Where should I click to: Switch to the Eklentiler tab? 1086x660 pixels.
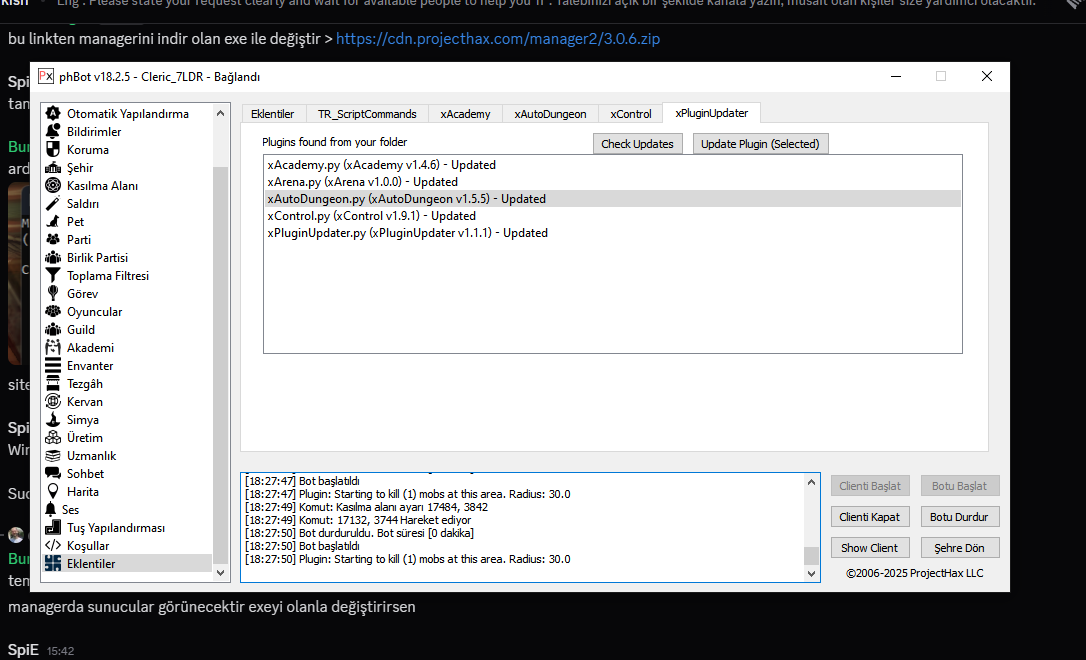click(272, 114)
